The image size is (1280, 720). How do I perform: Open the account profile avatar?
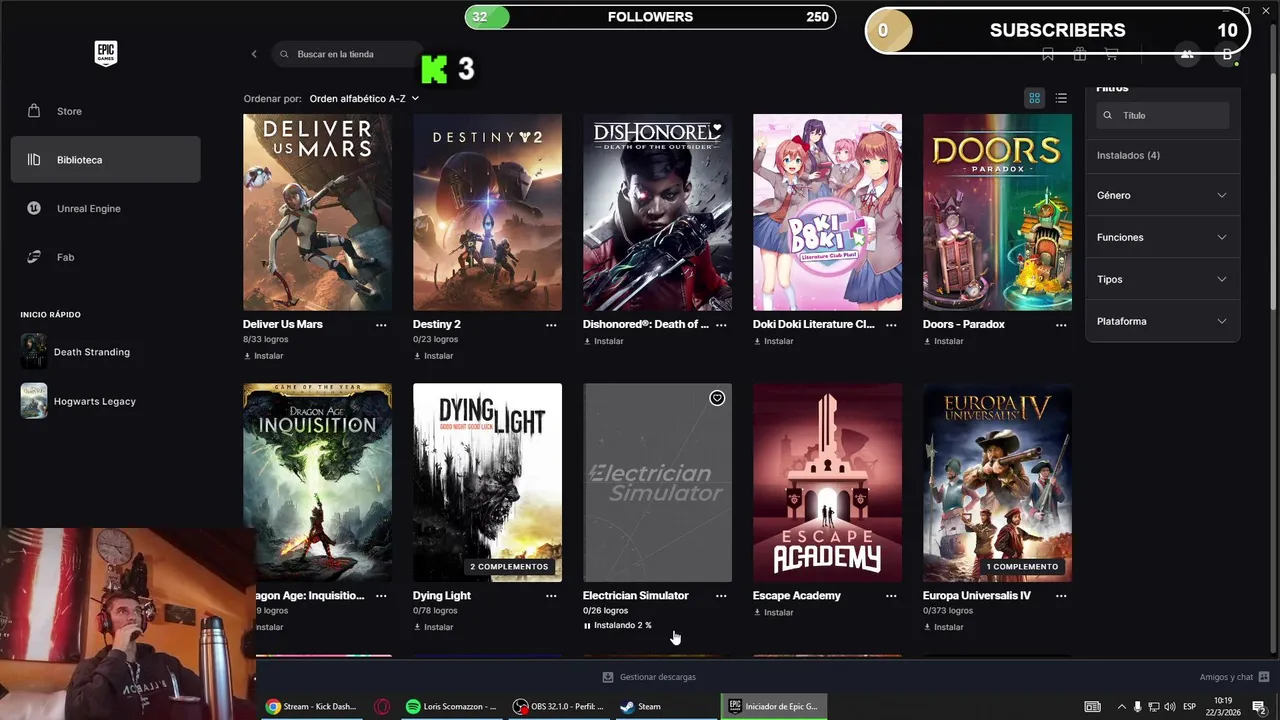click(x=1227, y=55)
